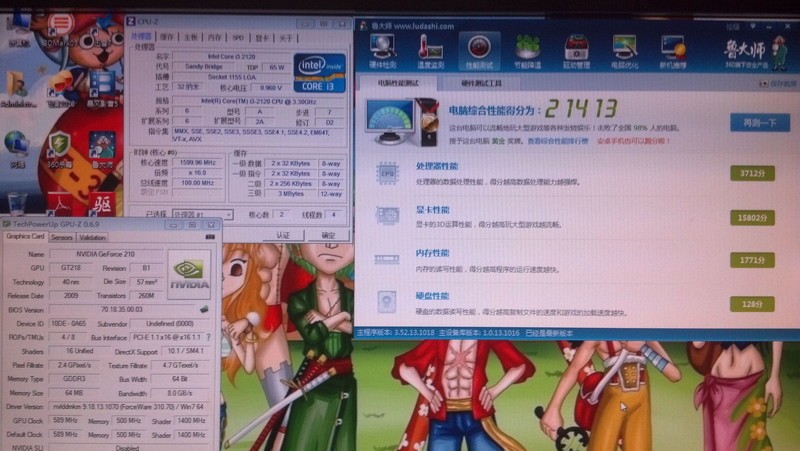The image size is (800, 451).
Task: Click the 认证 button in CPU-Z
Action: pyautogui.click(x=283, y=235)
